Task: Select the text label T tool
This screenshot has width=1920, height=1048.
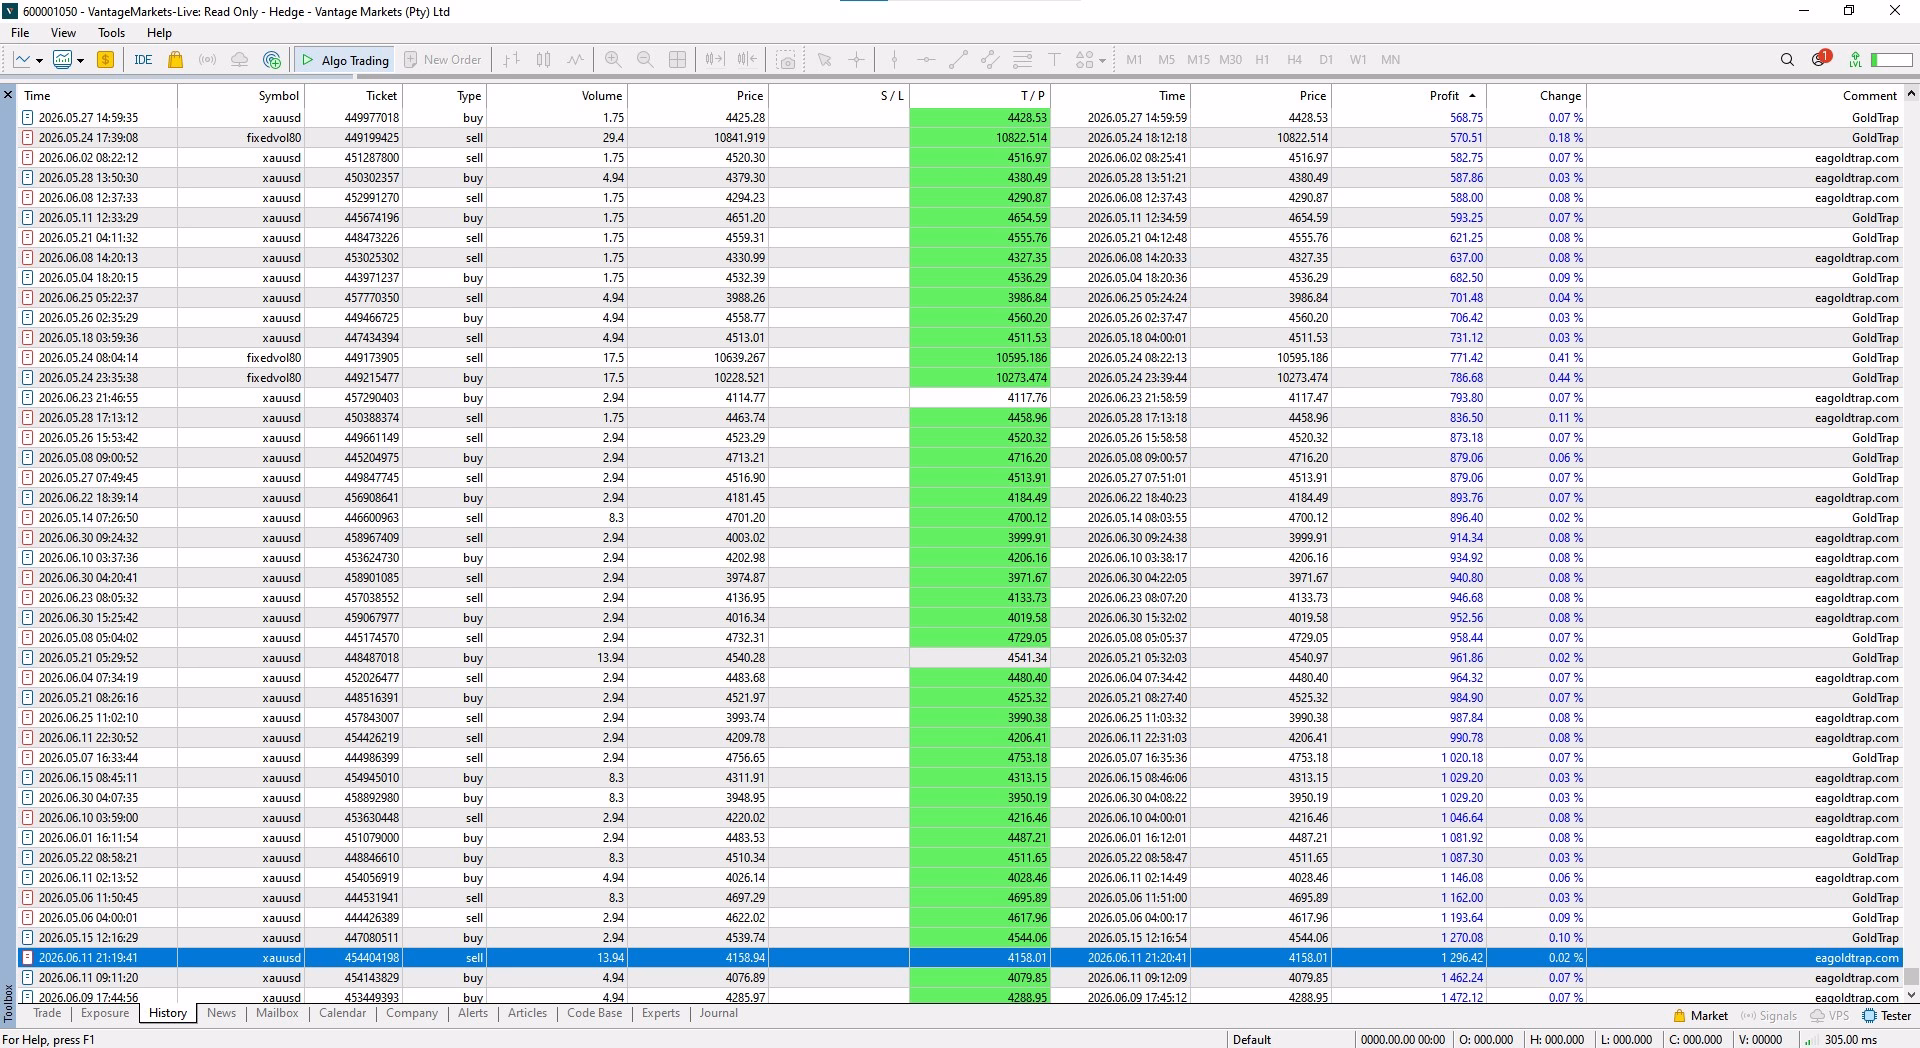Action: coord(1054,60)
